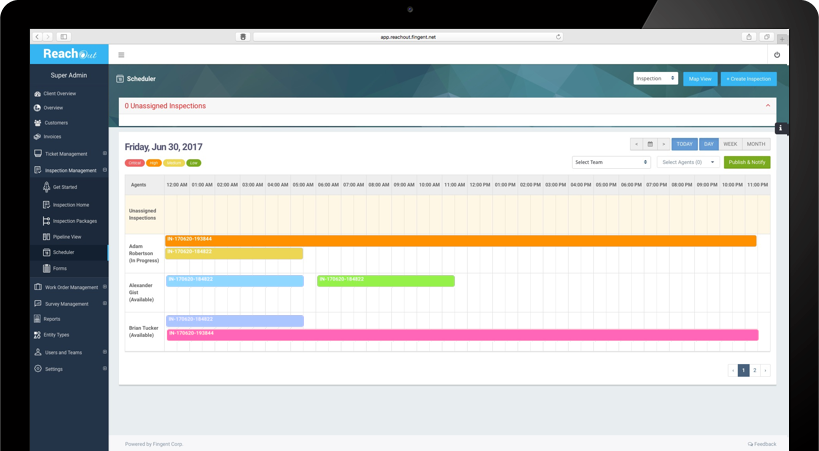Expand Ticket Management submenu arrow
The height and width of the screenshot is (451, 819).
point(105,154)
